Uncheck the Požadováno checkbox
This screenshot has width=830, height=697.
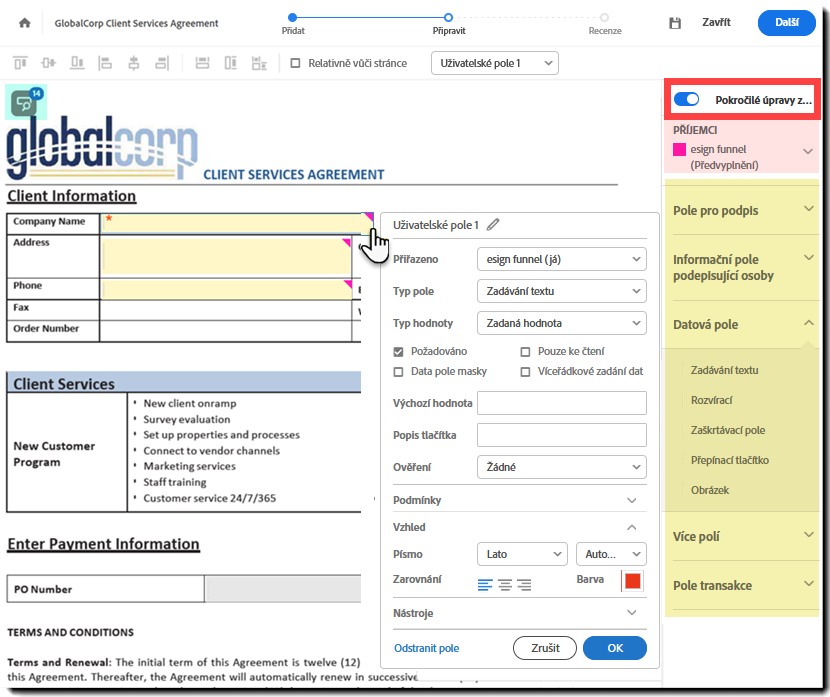coord(399,351)
